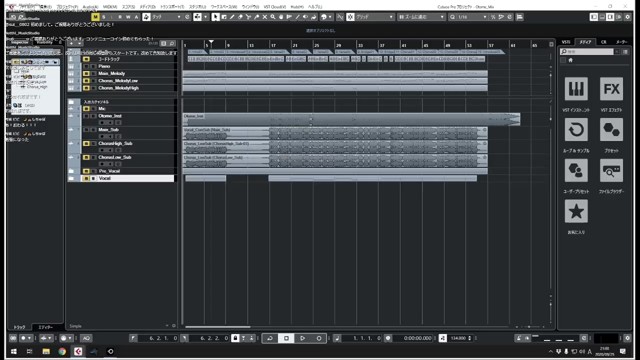Open the Audio menu

(x=90, y=7)
